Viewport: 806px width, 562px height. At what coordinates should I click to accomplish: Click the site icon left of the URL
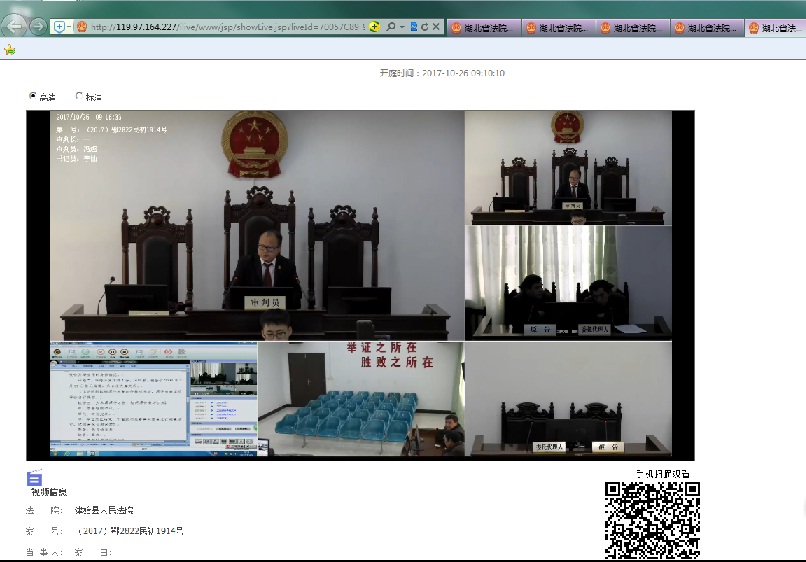(82, 27)
